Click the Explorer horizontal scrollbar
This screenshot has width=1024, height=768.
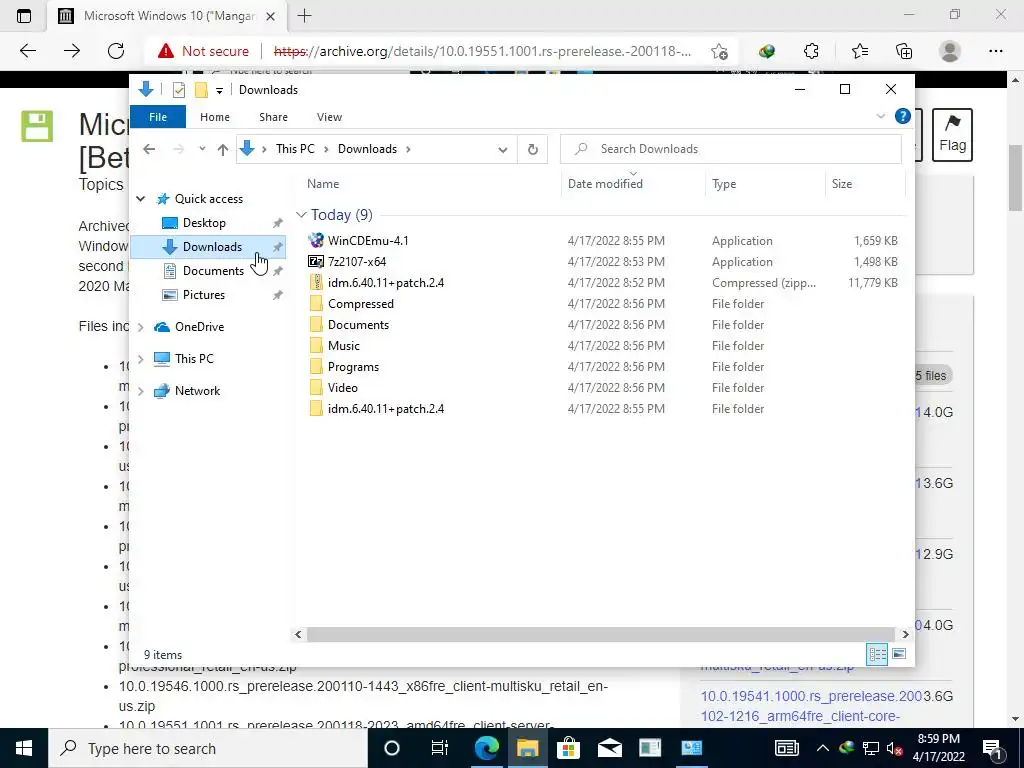click(600, 634)
